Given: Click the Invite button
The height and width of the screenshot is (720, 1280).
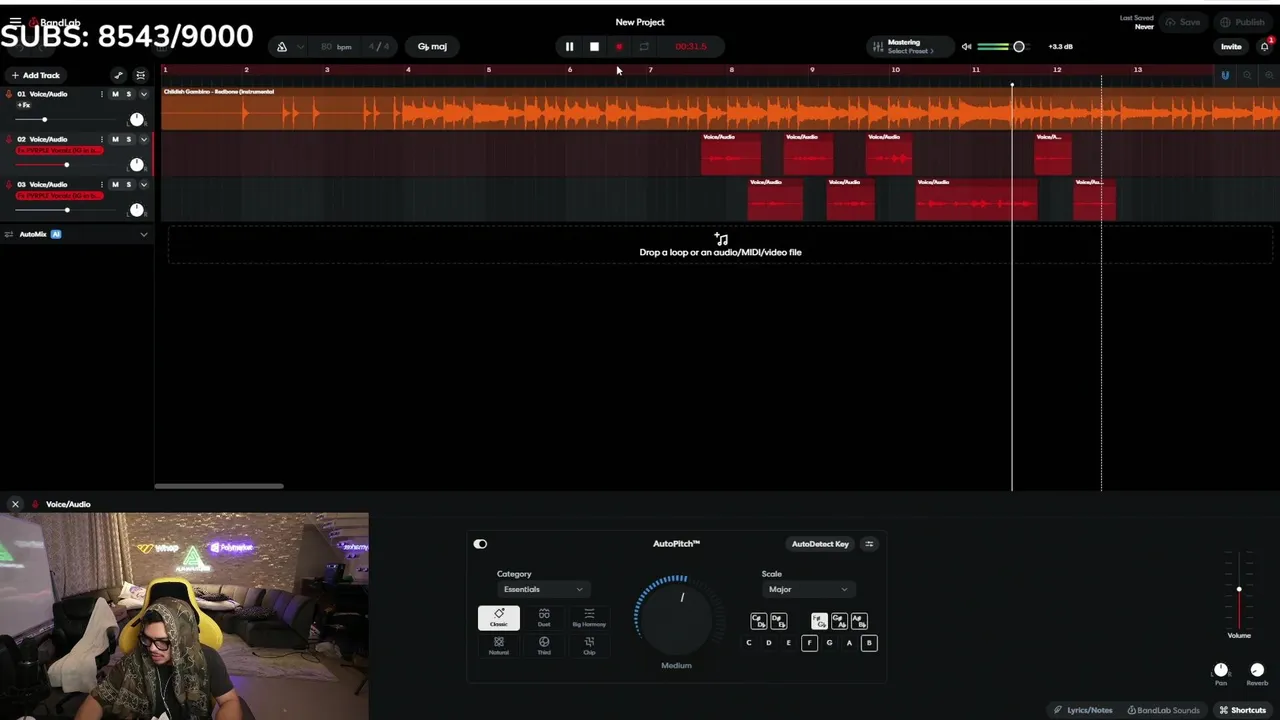Looking at the screenshot, I should tap(1231, 47).
